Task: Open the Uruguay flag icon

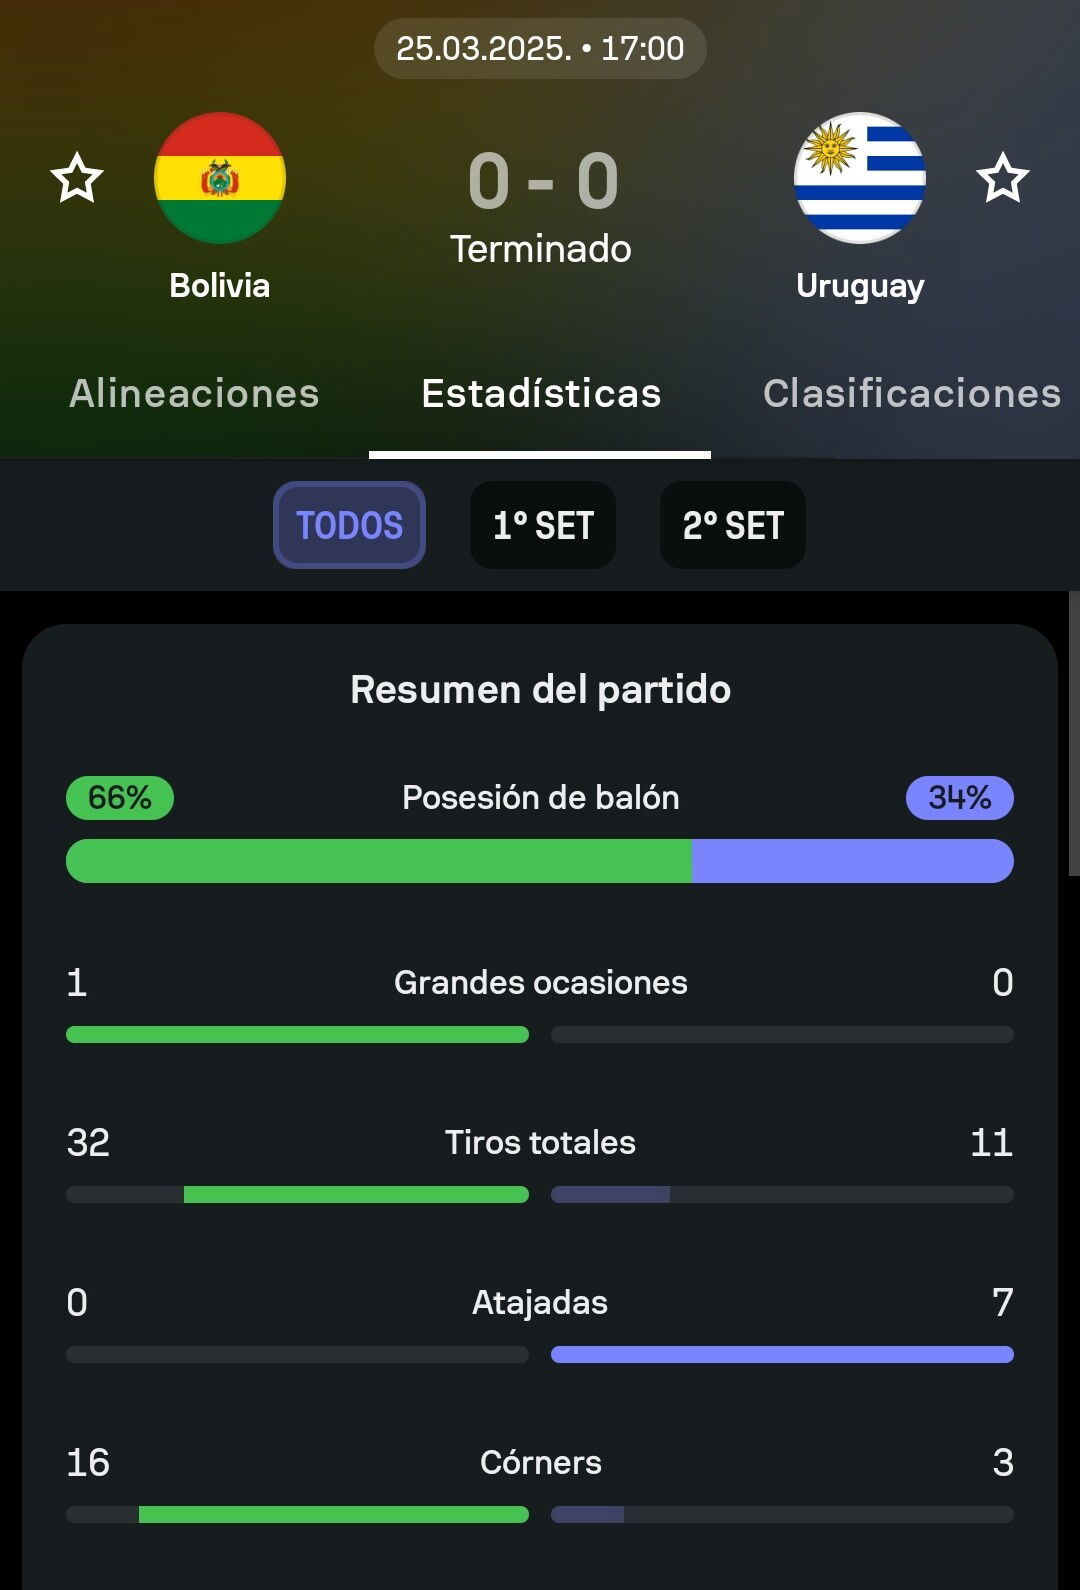Action: [x=860, y=178]
